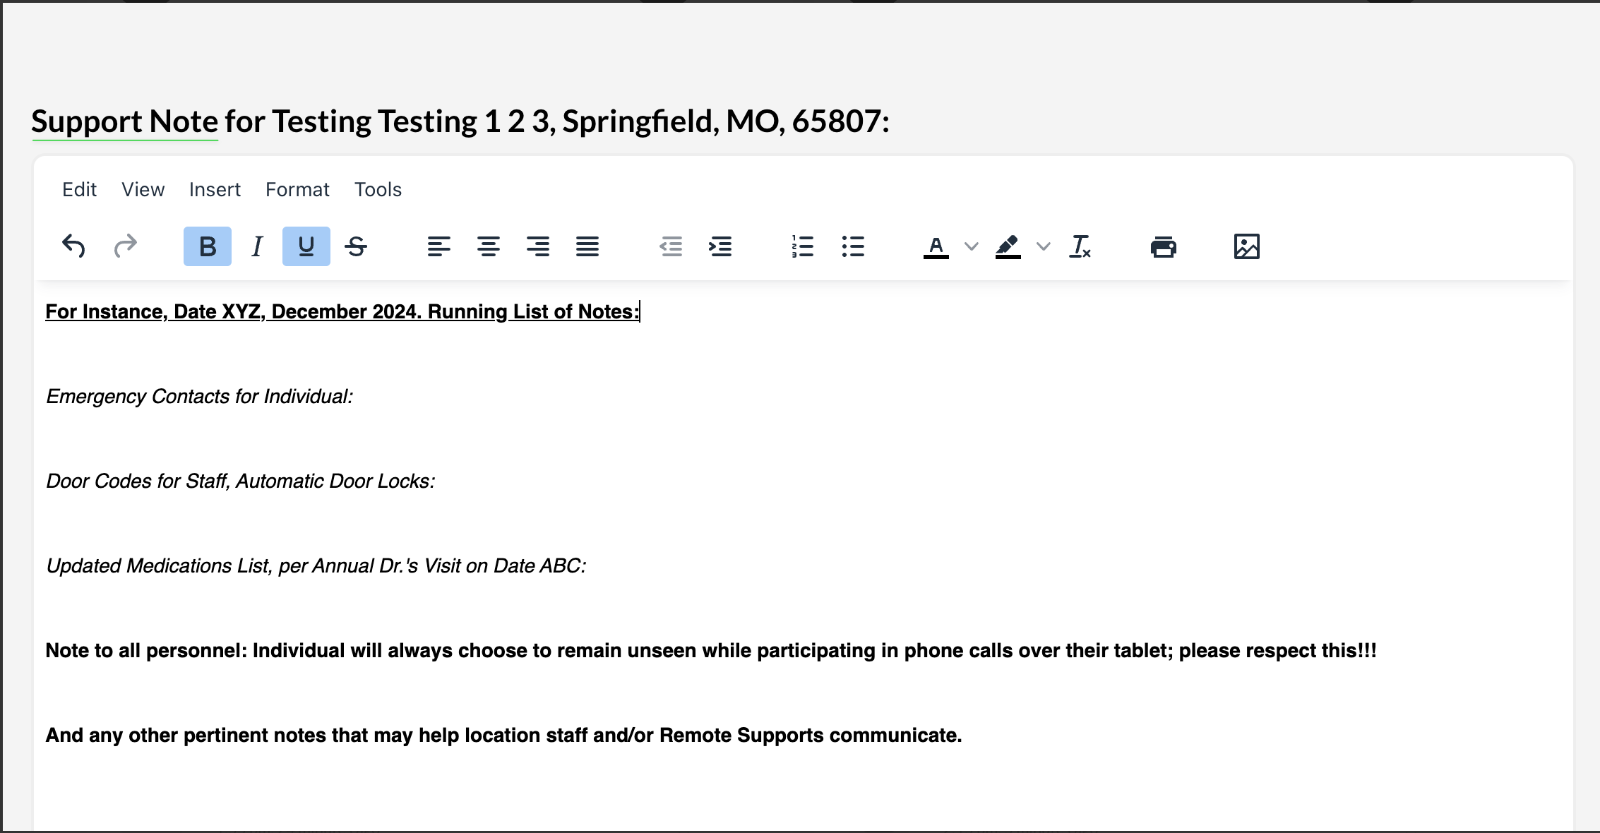Toggle Underline formatting off
1600x833 pixels.
point(306,246)
